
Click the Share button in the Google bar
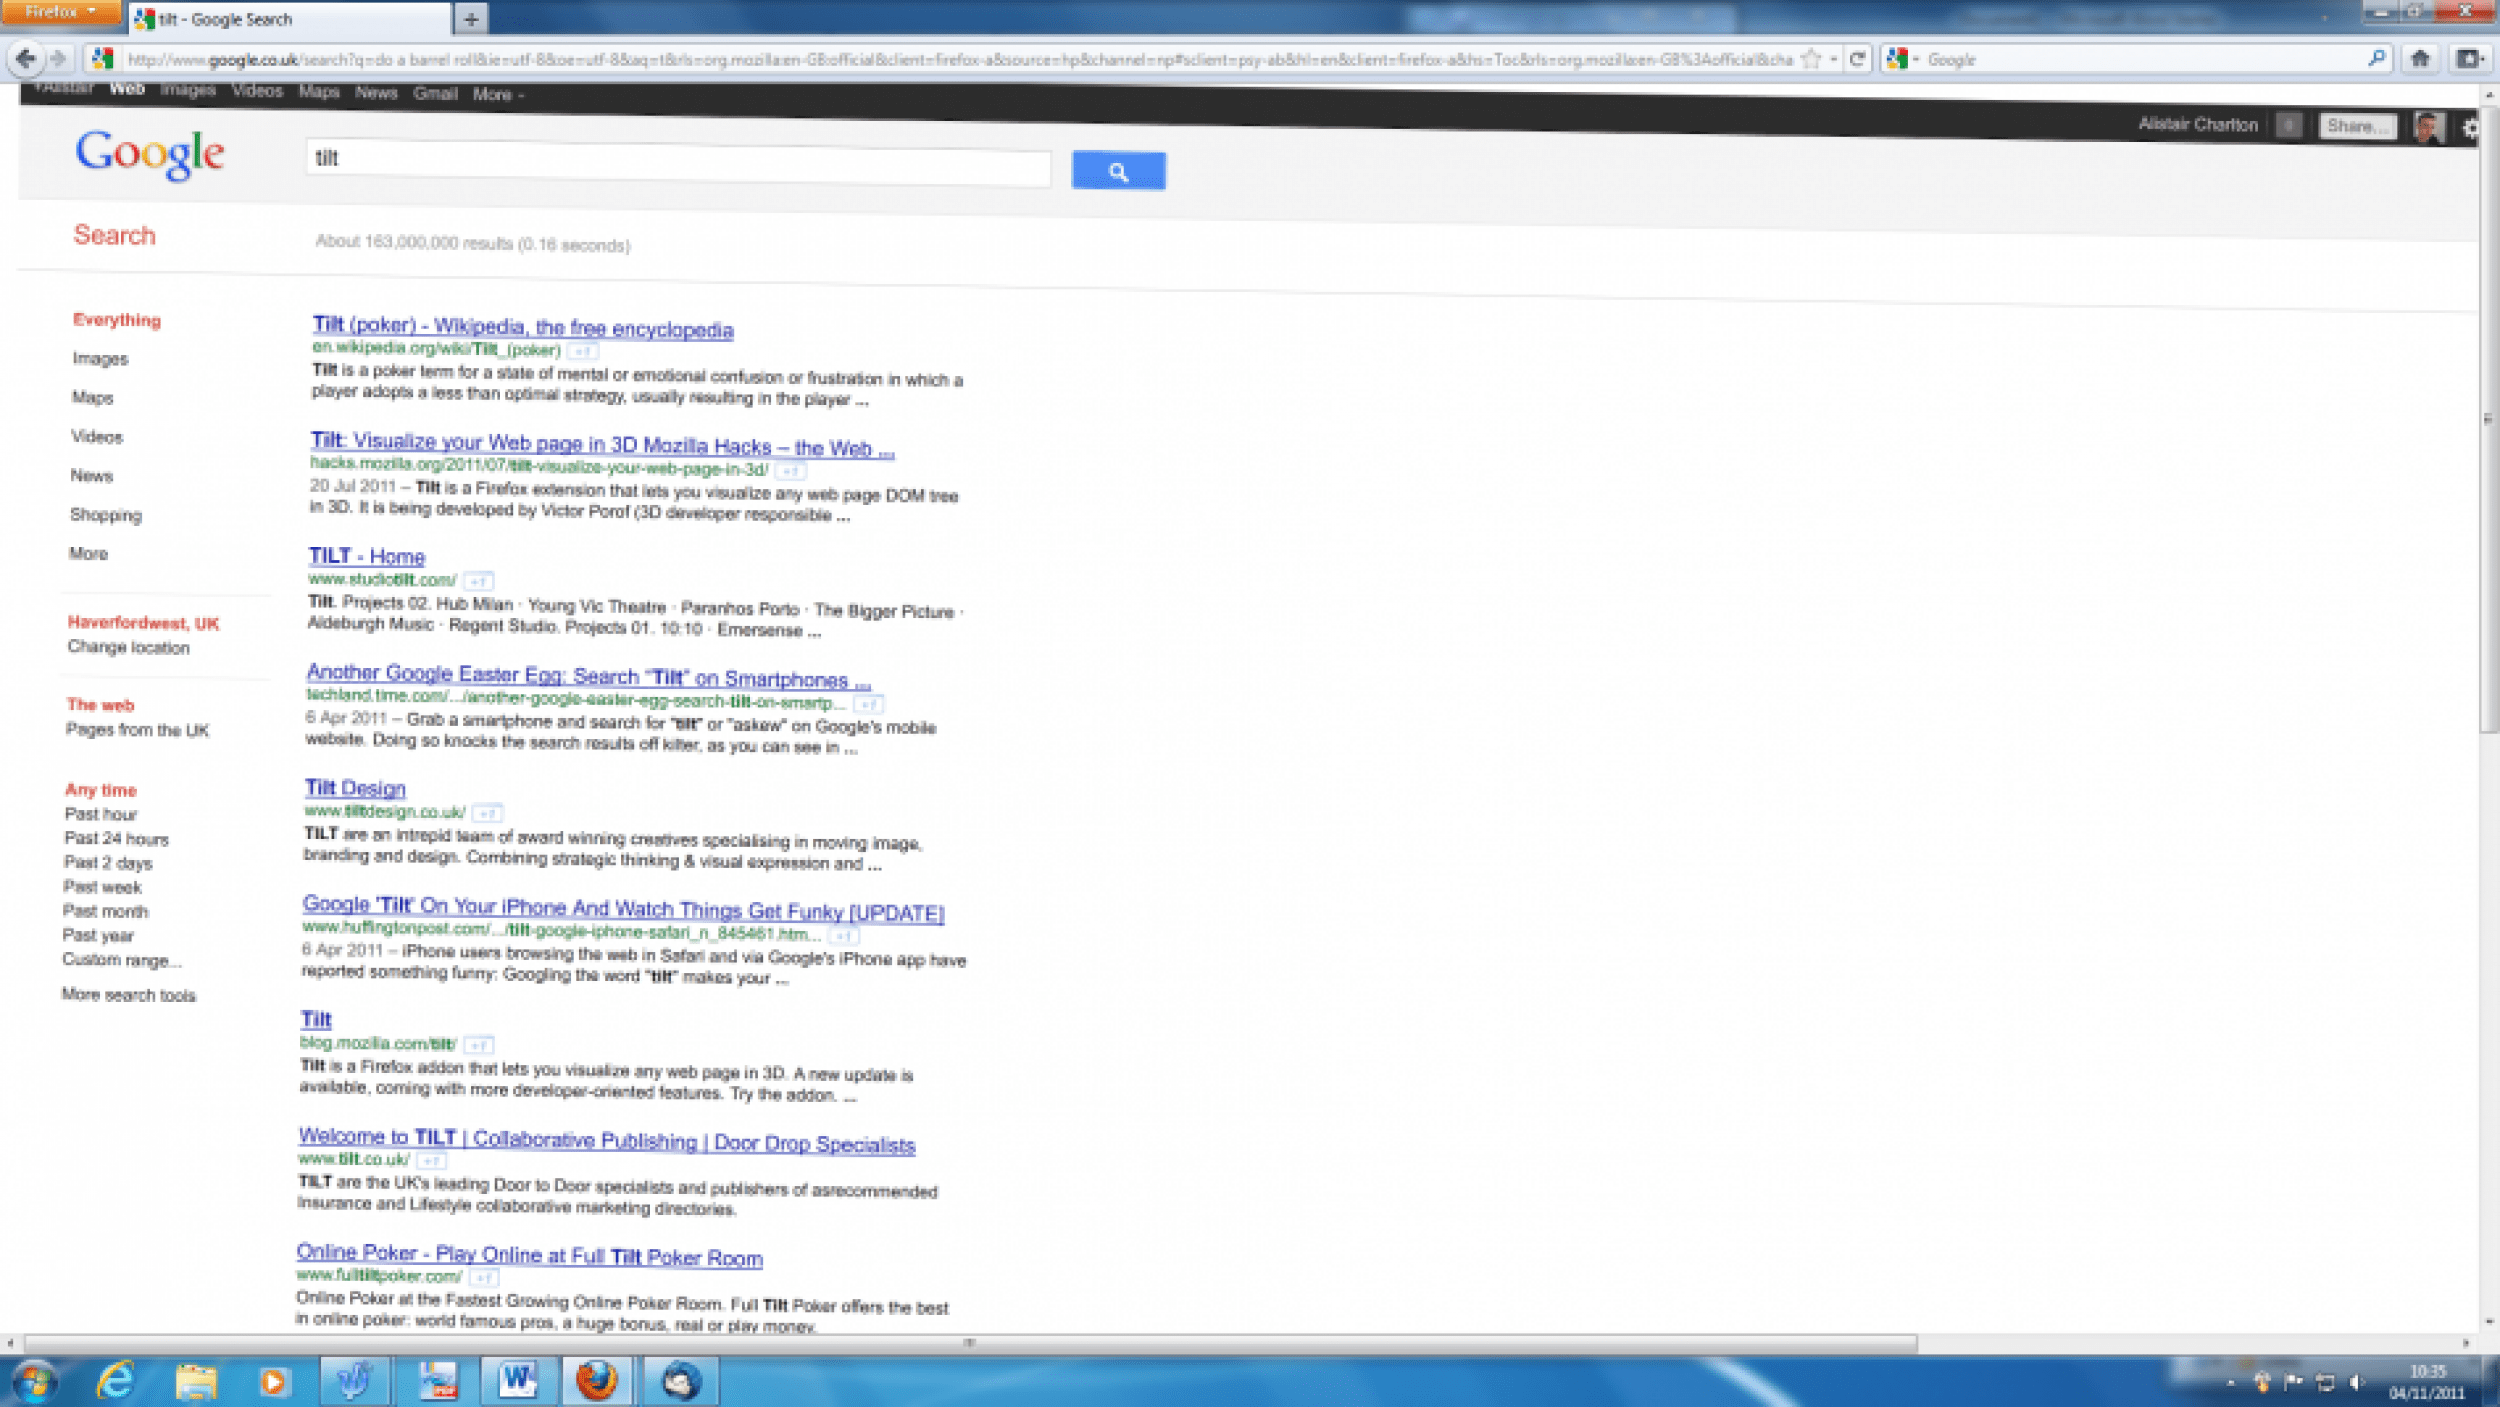tap(2357, 126)
